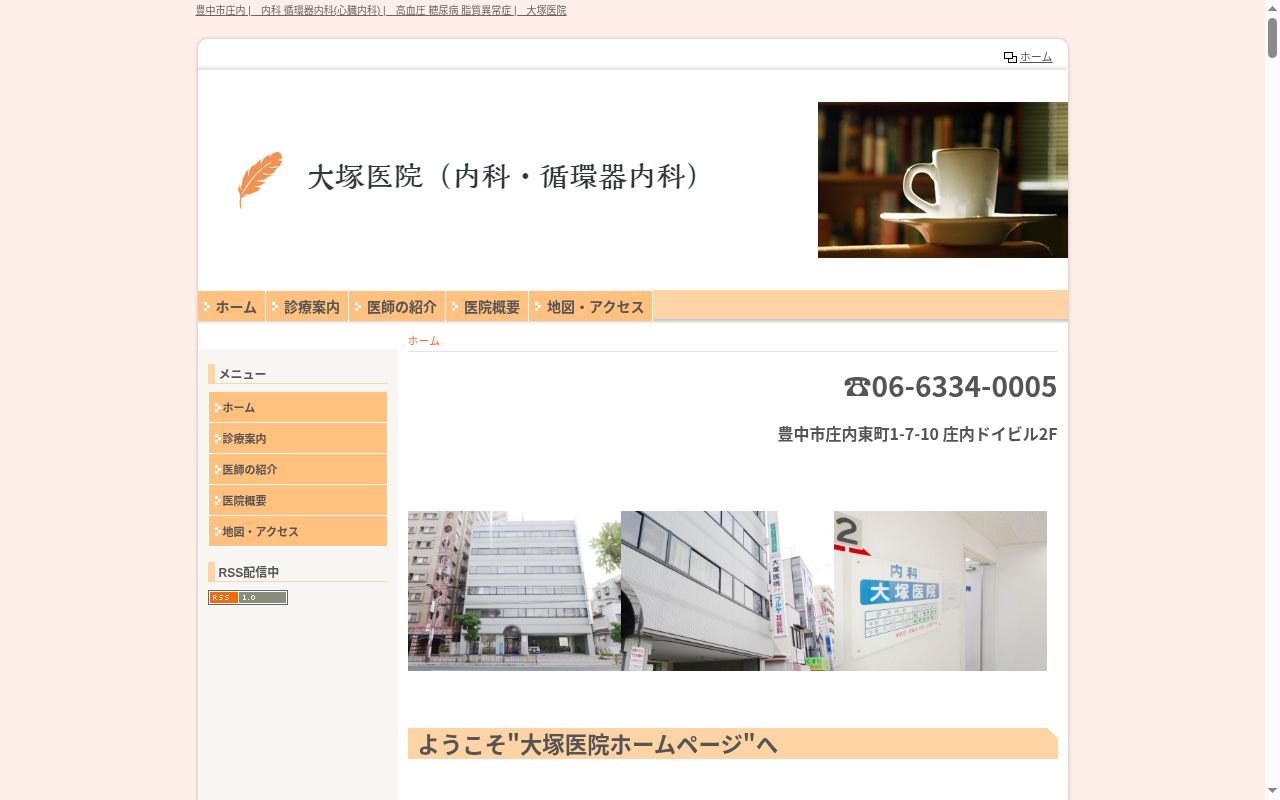Click the scrollbar up arrow
This screenshot has height=800, width=1280.
pyautogui.click(x=1272, y=8)
